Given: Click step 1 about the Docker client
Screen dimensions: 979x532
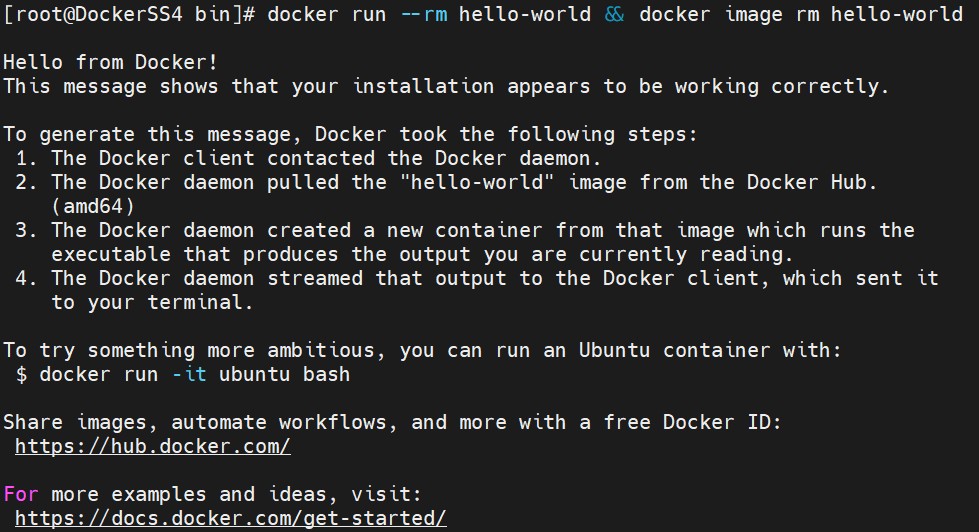Looking at the screenshot, I should [x=308, y=158].
